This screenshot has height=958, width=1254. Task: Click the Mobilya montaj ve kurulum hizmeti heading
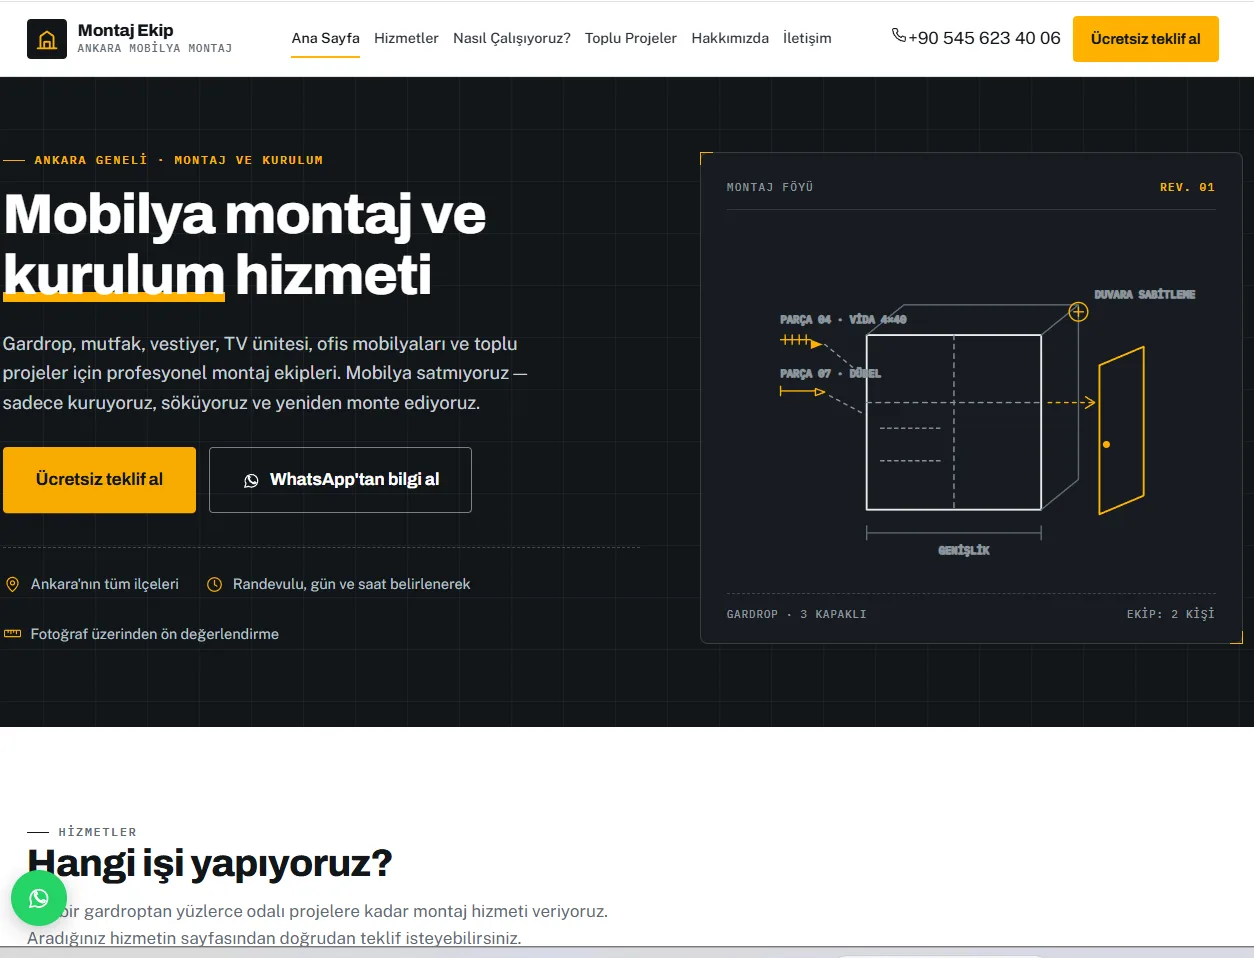245,245
